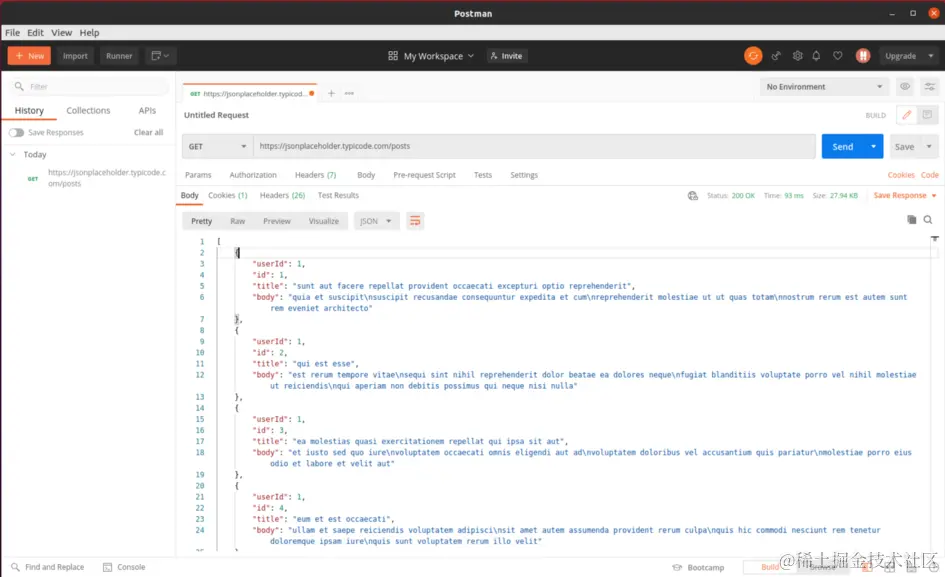The height and width of the screenshot is (577, 945).
Task: Click the network globe icon near Status
Action: pyautogui.click(x=692, y=195)
